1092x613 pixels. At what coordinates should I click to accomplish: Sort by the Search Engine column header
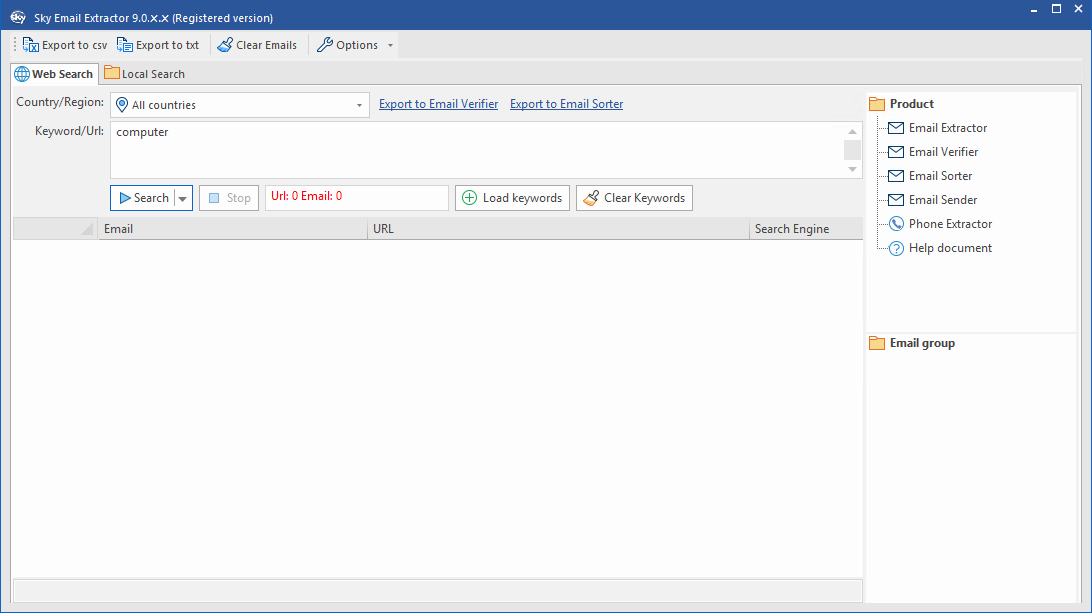[806, 228]
